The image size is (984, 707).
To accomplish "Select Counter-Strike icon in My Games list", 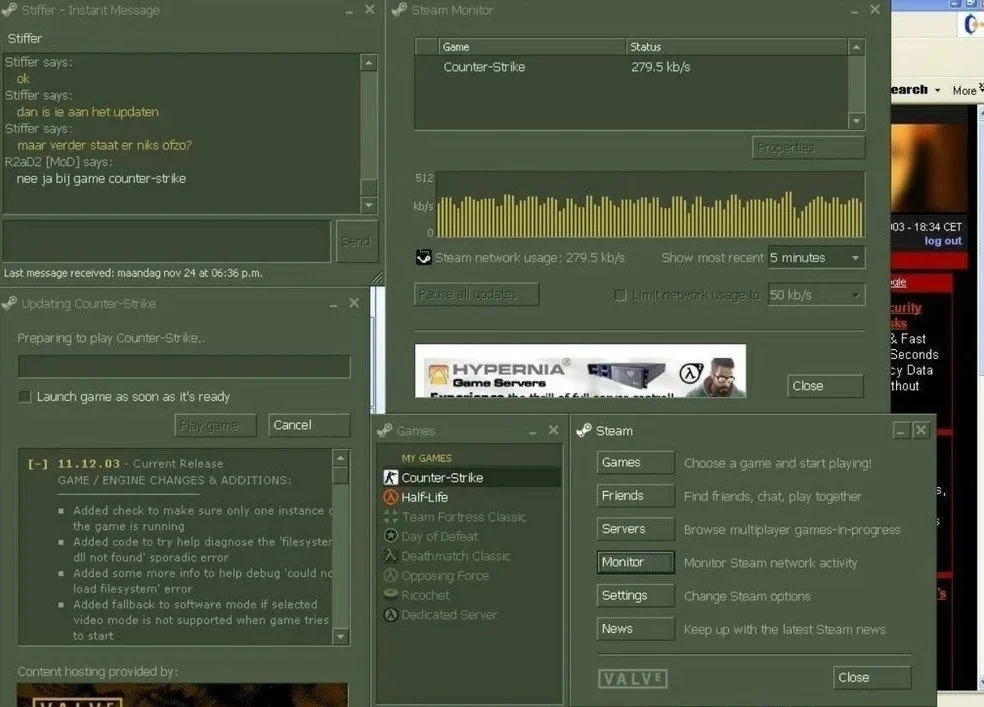I will [390, 477].
